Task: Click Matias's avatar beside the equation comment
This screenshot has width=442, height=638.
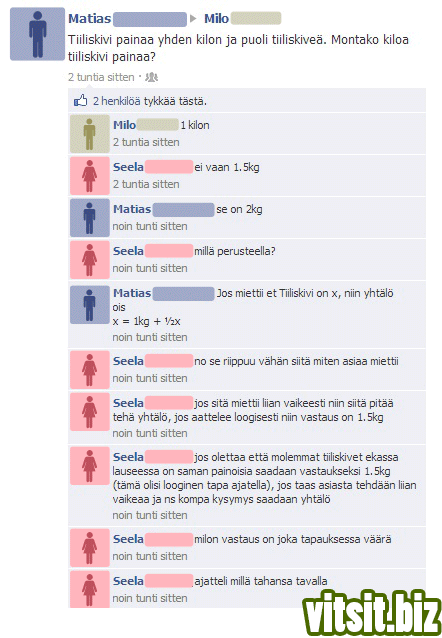Action: point(90,305)
